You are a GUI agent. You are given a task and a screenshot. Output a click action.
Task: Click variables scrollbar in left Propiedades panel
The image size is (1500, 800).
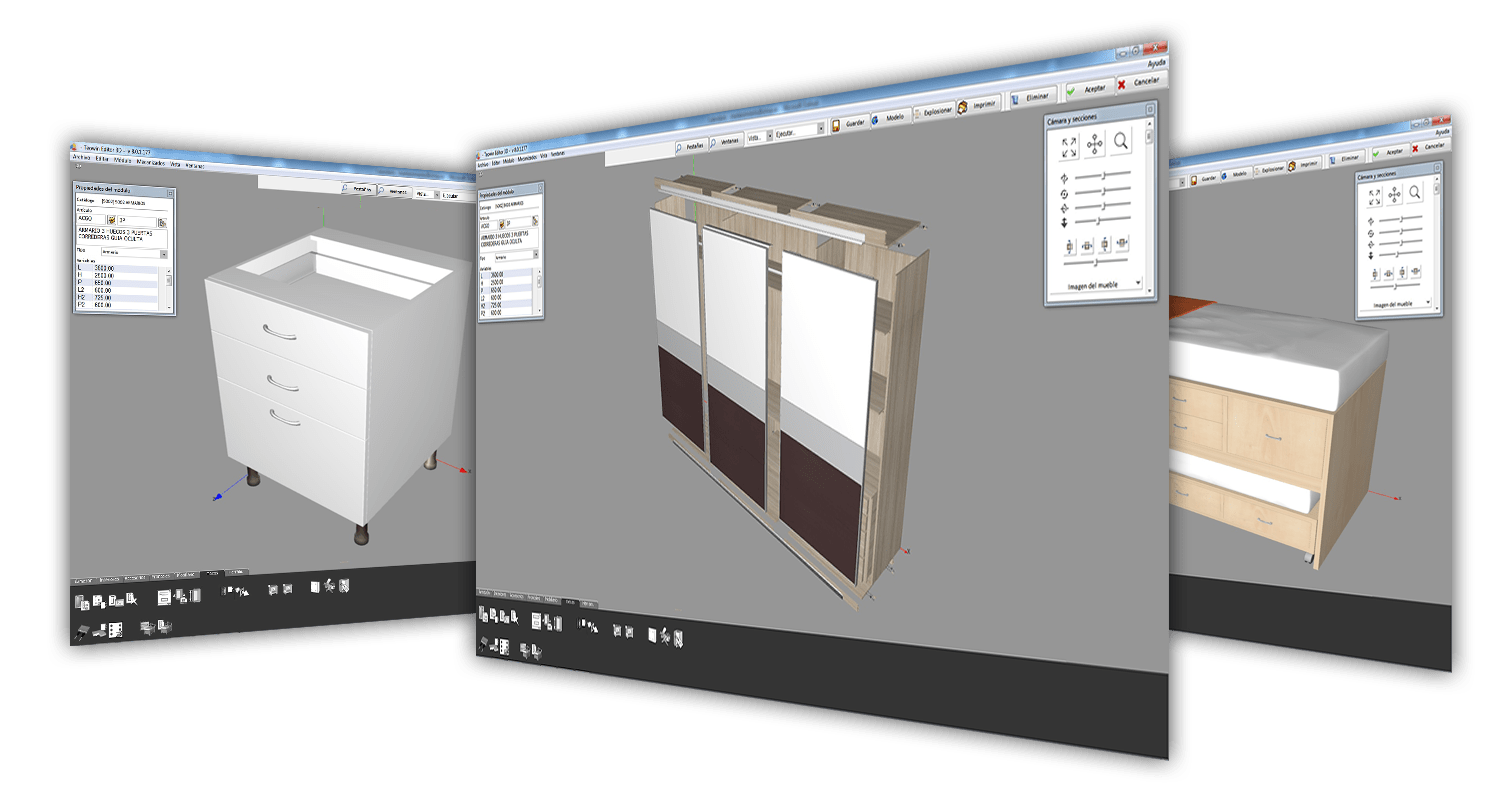[169, 288]
